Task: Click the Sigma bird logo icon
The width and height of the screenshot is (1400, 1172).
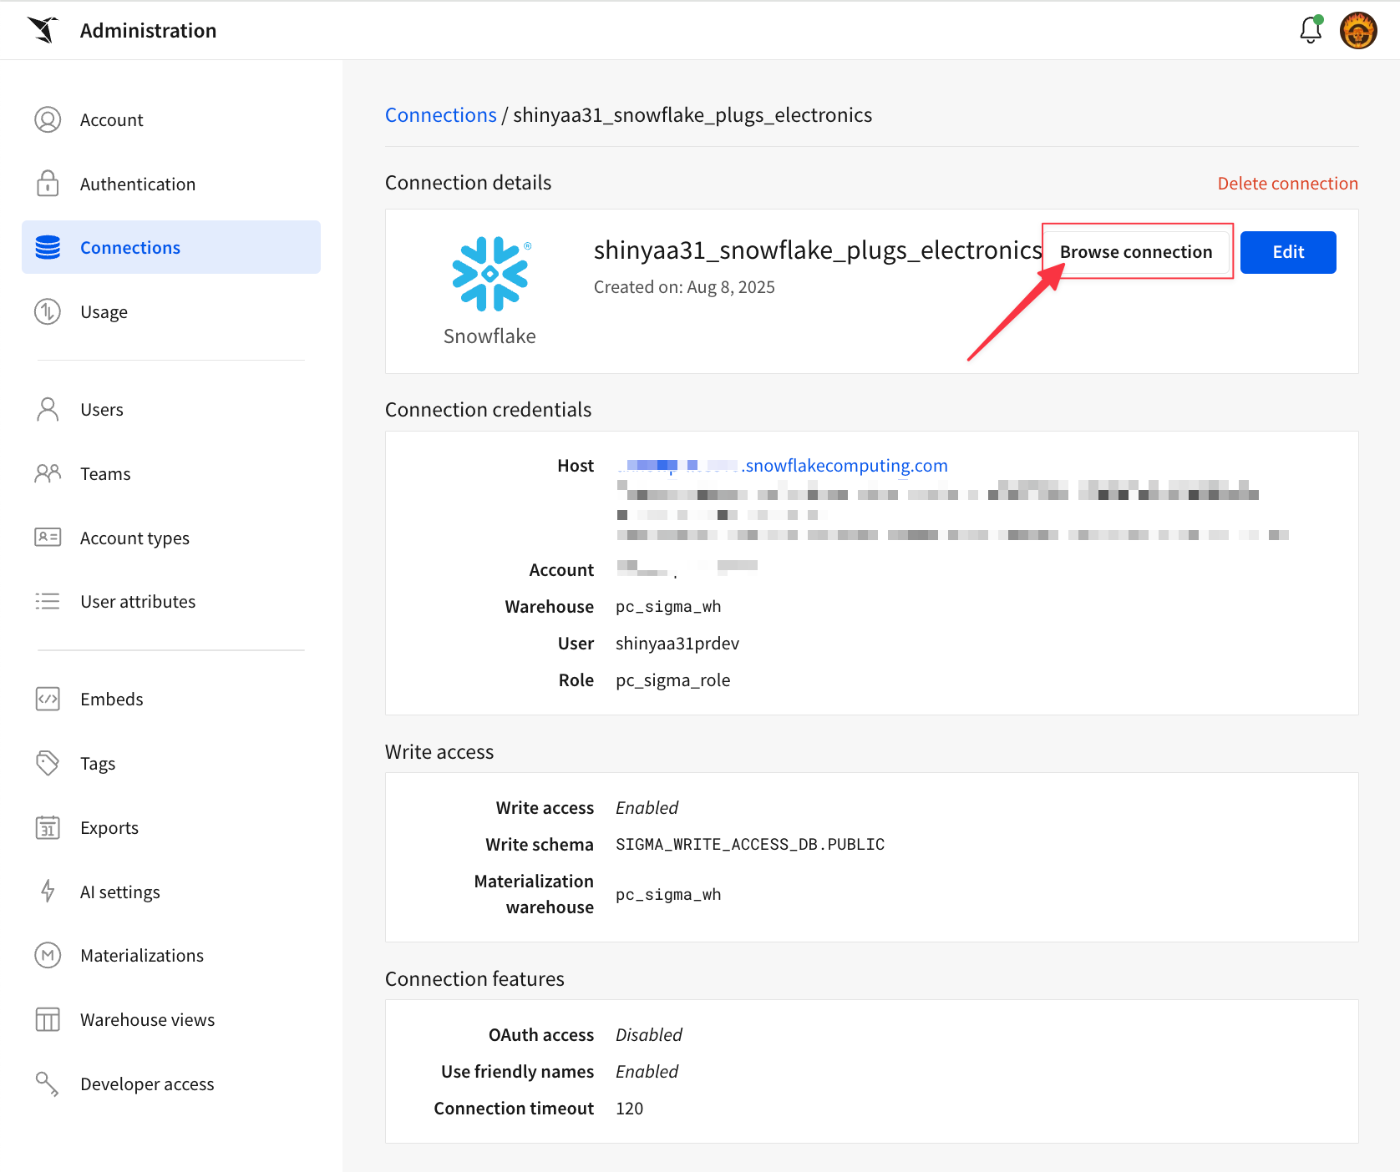Action: point(43,30)
